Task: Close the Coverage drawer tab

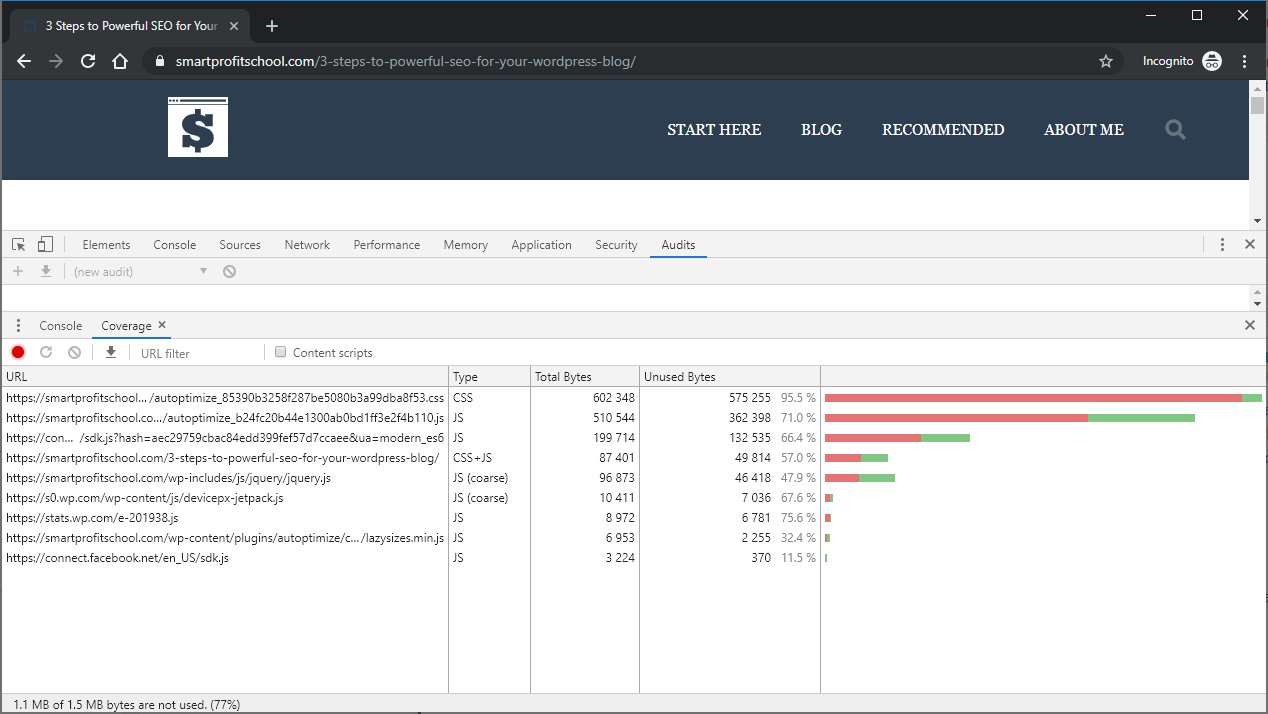Action: pos(162,325)
